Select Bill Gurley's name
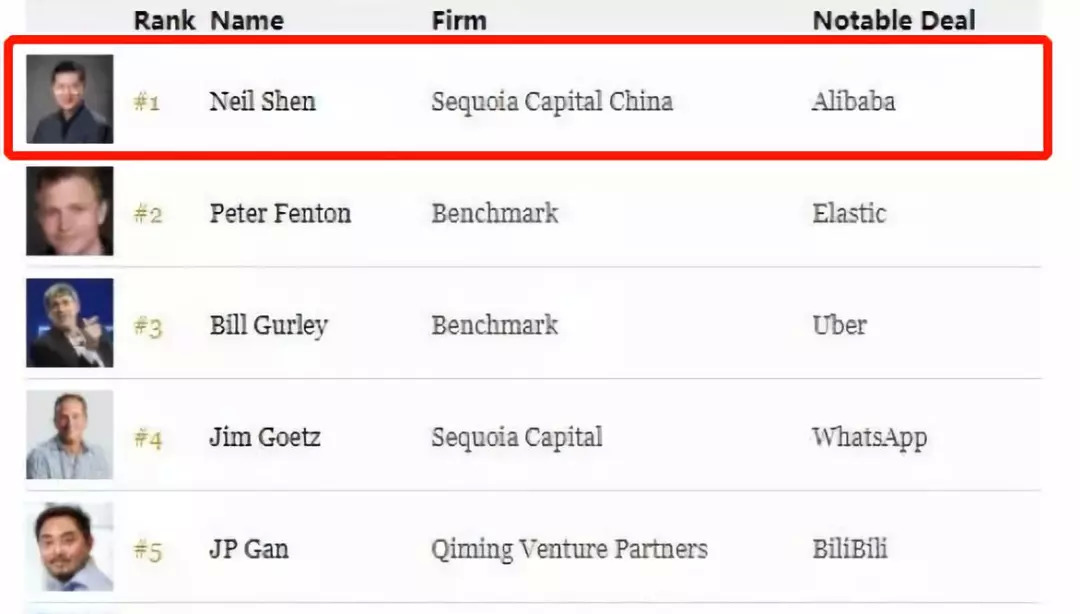Screen dimensions: 1080x614 268,326
